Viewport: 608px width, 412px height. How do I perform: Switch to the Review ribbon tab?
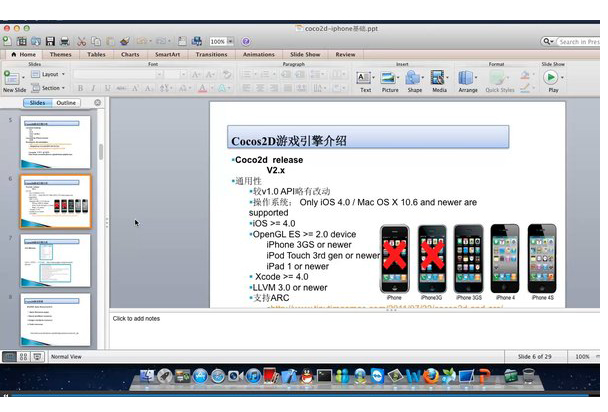345,54
